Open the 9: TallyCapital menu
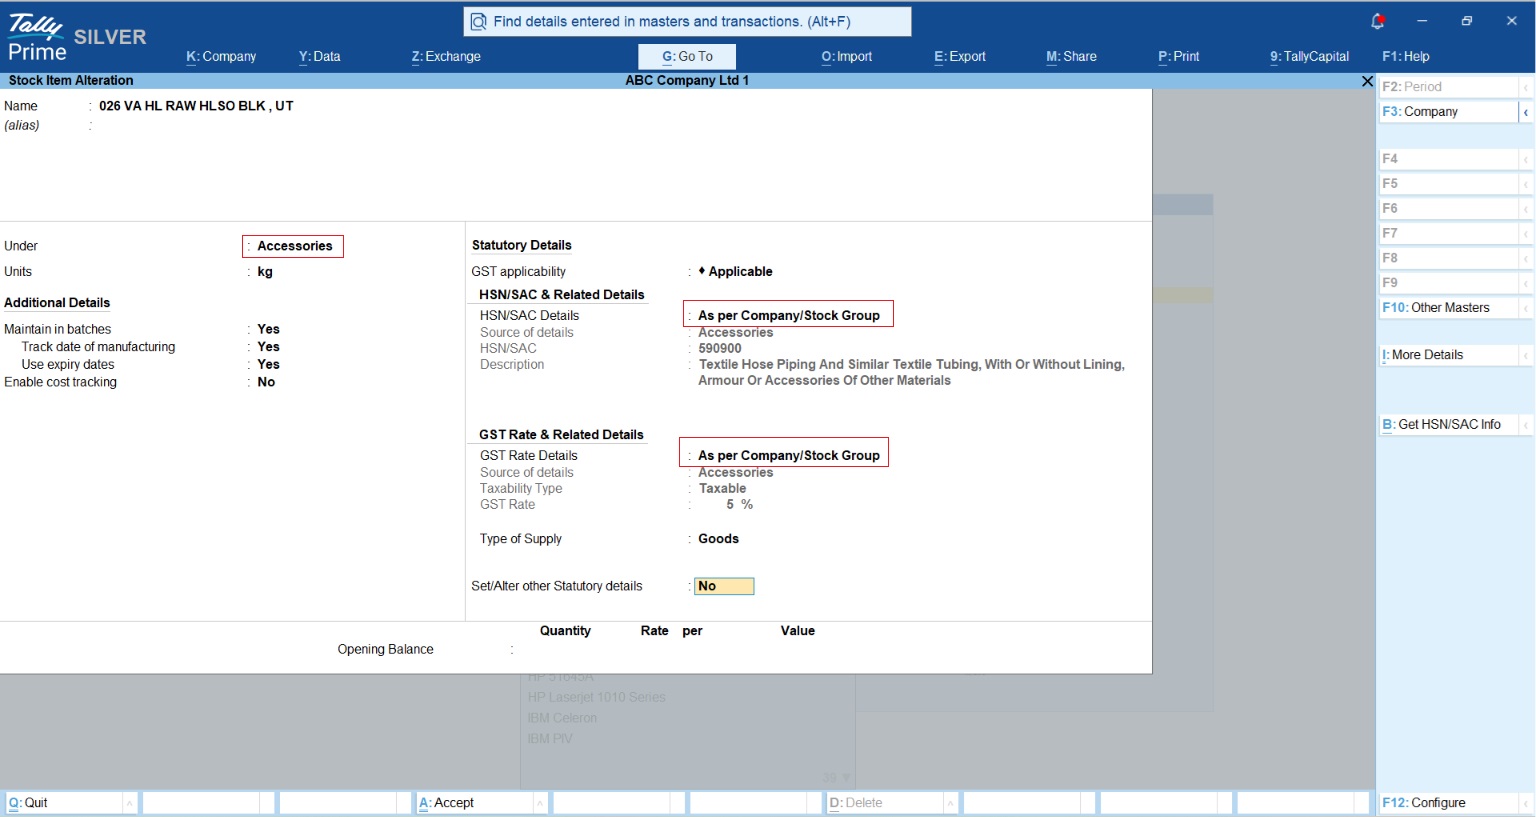Image resolution: width=1536 pixels, height=817 pixels. 1309,56
